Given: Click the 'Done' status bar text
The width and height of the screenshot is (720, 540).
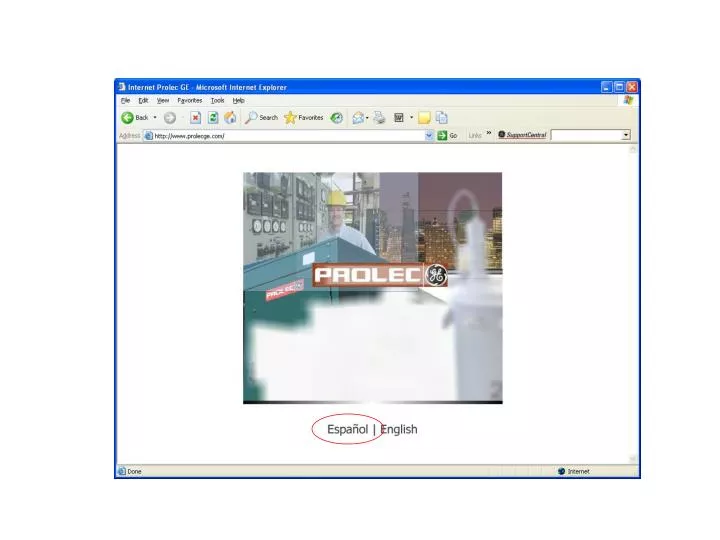Looking at the screenshot, I should pos(134,471).
